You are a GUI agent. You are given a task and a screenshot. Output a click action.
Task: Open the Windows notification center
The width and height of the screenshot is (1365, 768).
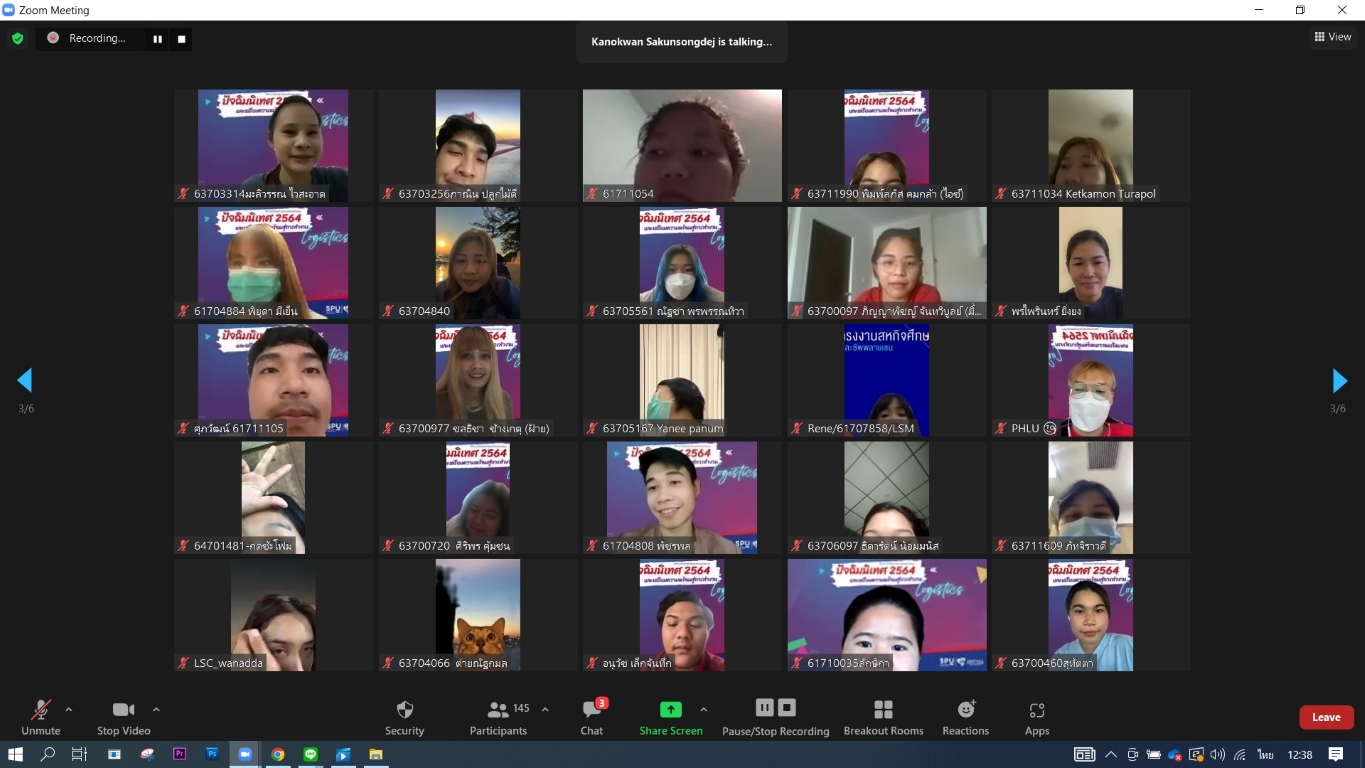click(1336, 754)
